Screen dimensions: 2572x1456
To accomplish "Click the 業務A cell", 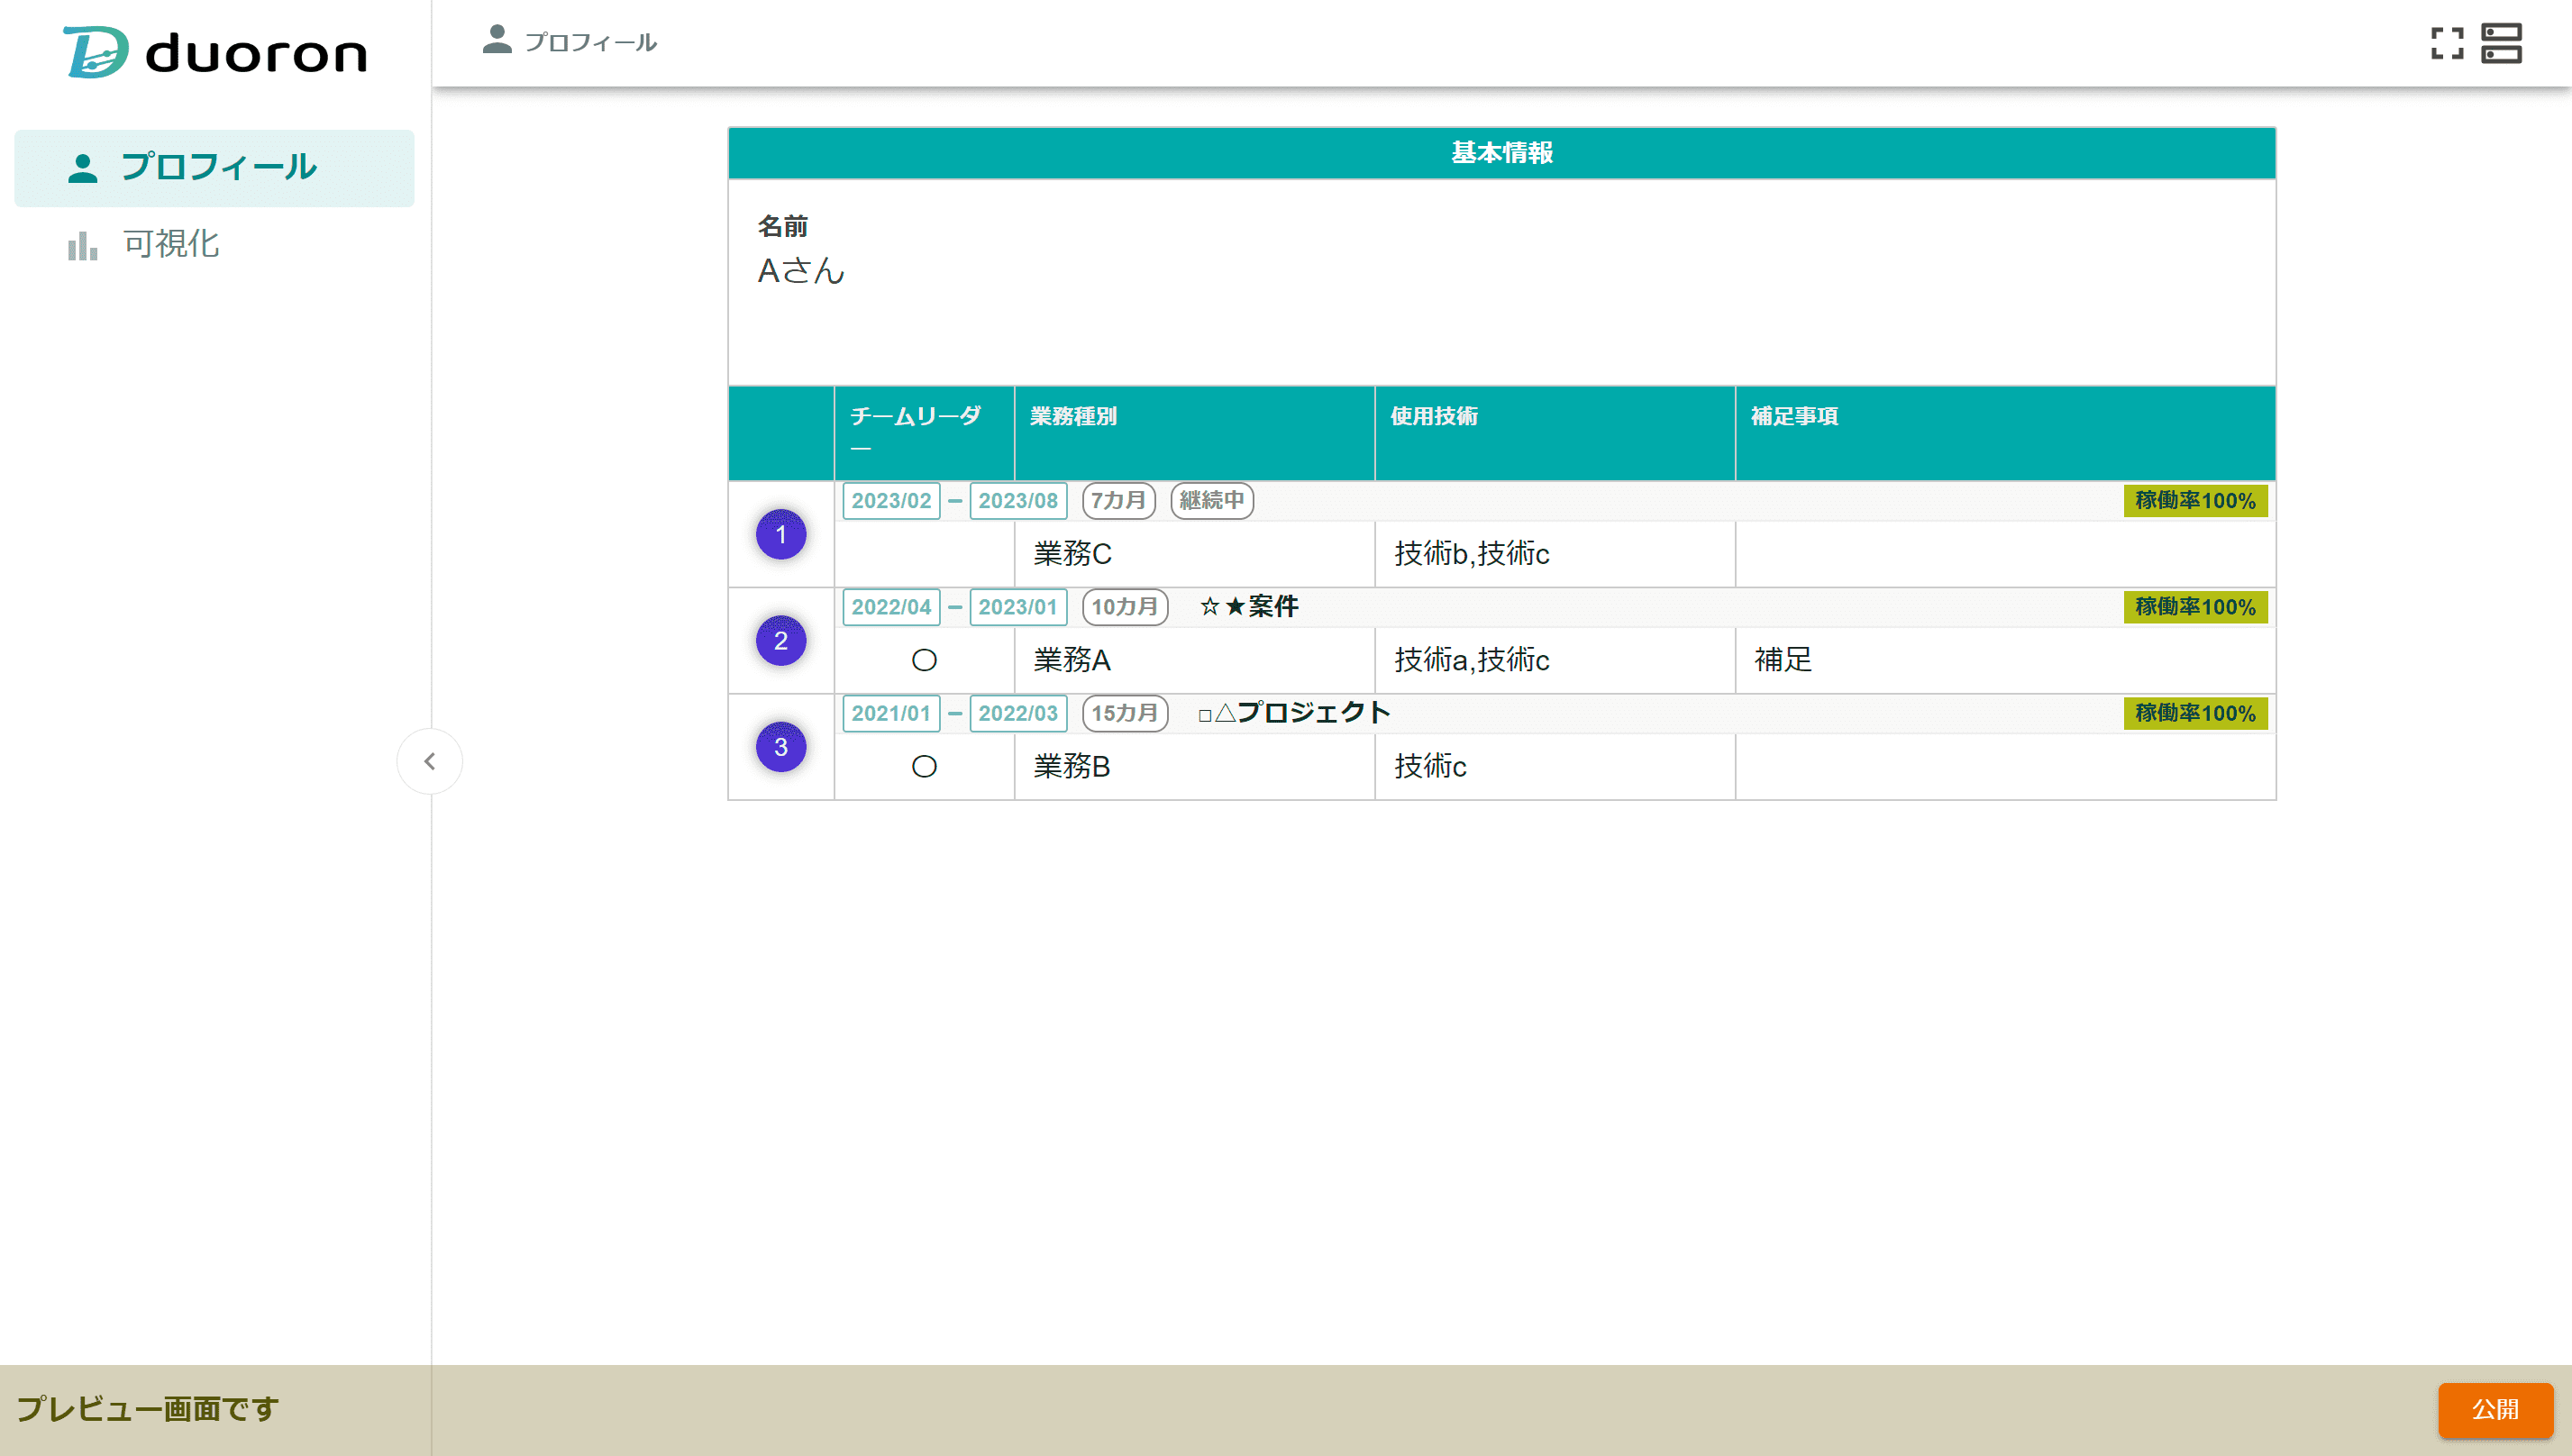I will coord(1195,660).
